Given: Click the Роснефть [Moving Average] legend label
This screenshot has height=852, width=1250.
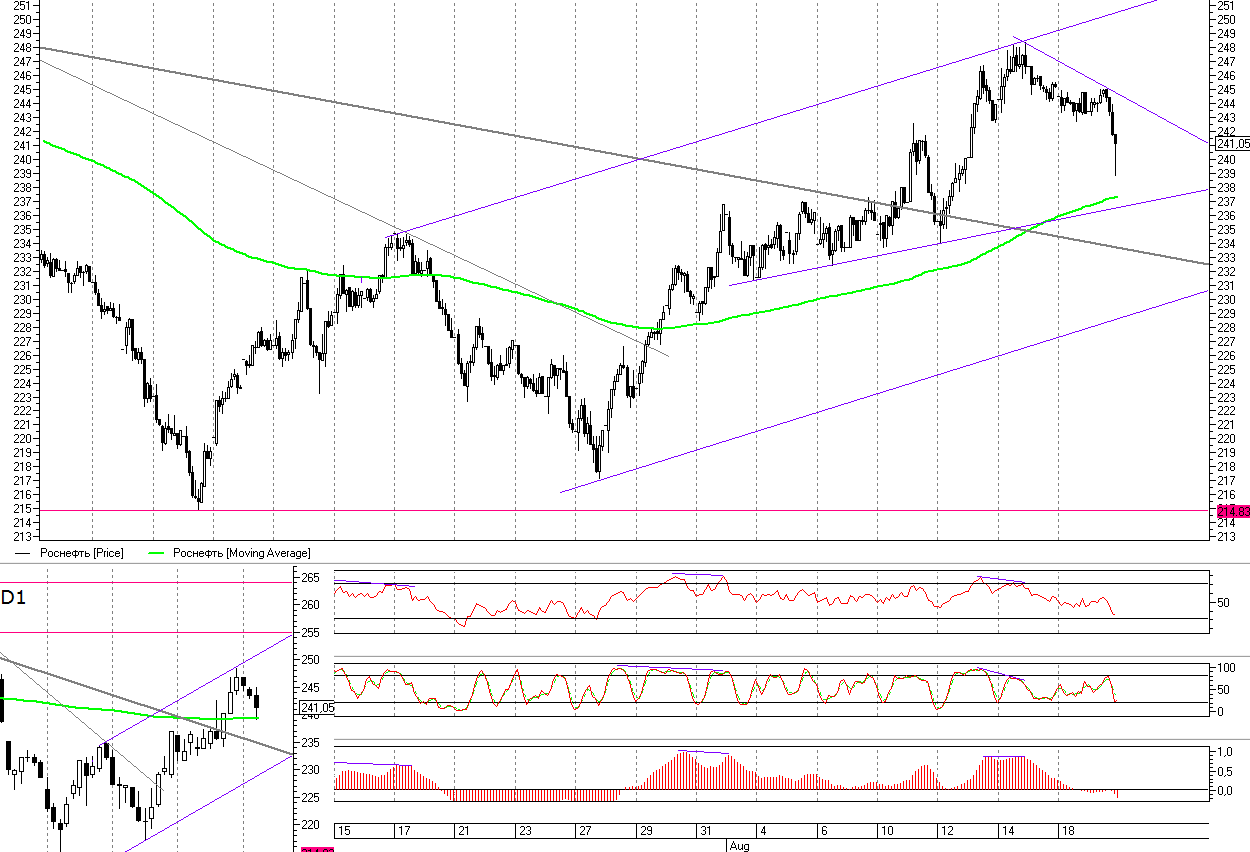Looking at the screenshot, I should coord(241,553).
